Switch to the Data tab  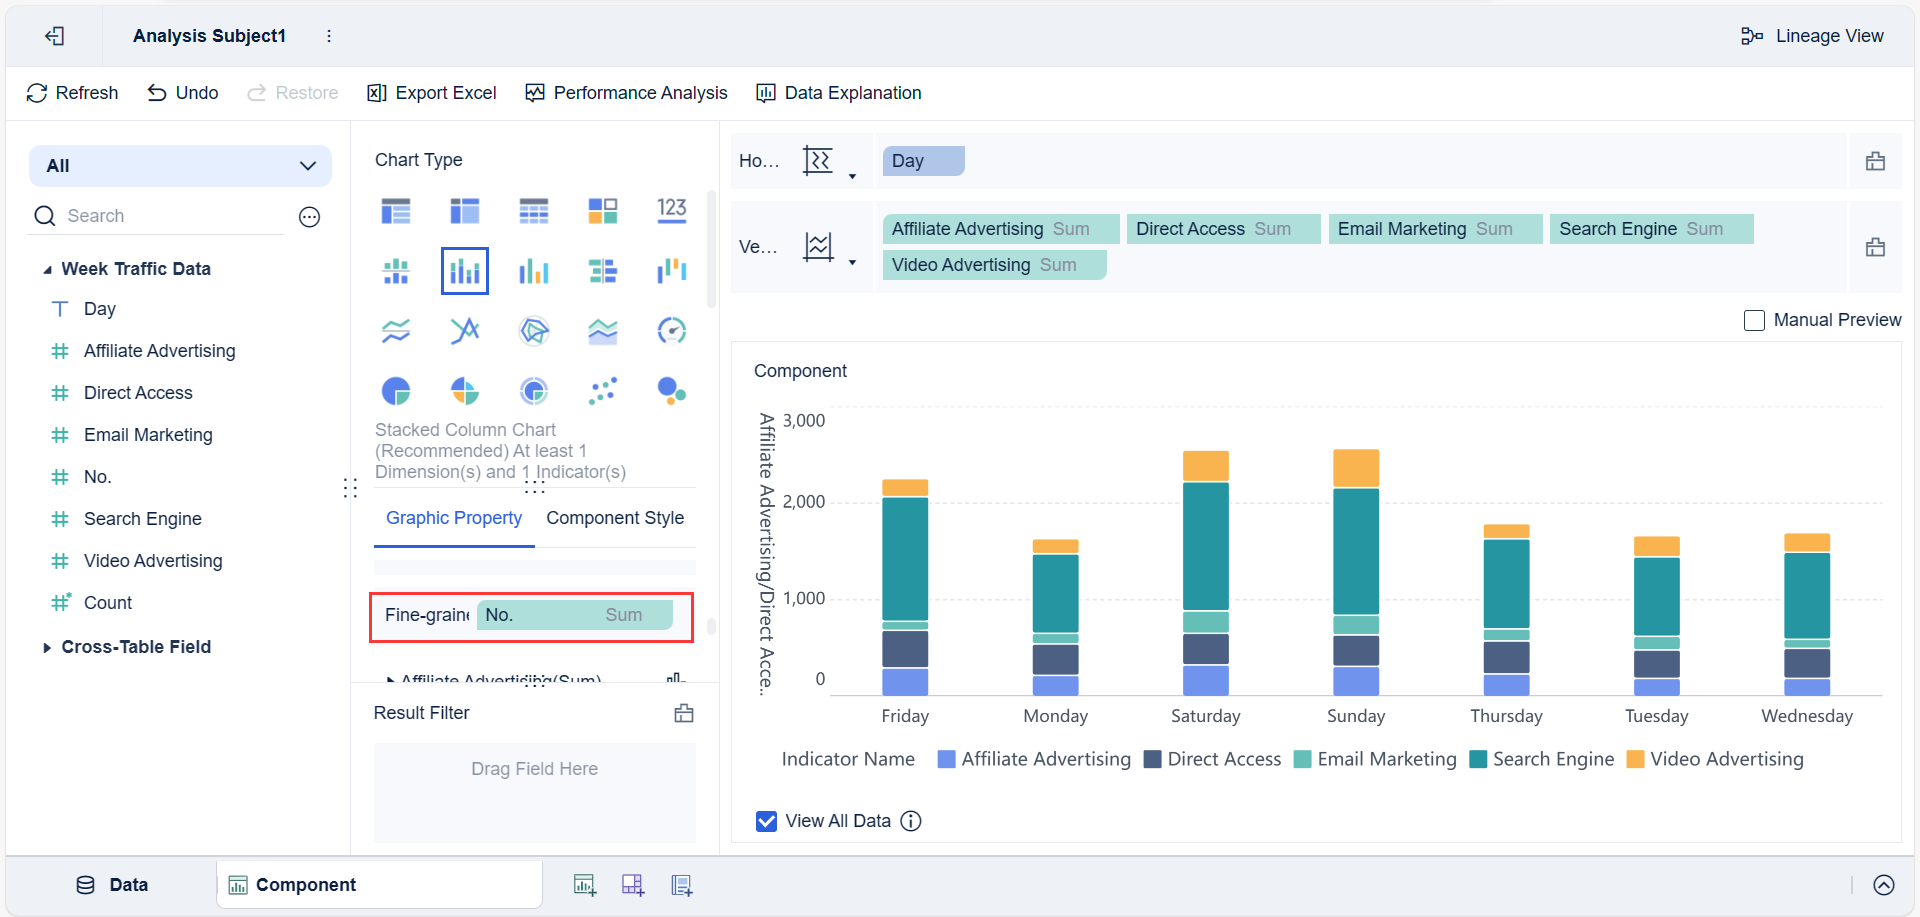click(x=112, y=885)
